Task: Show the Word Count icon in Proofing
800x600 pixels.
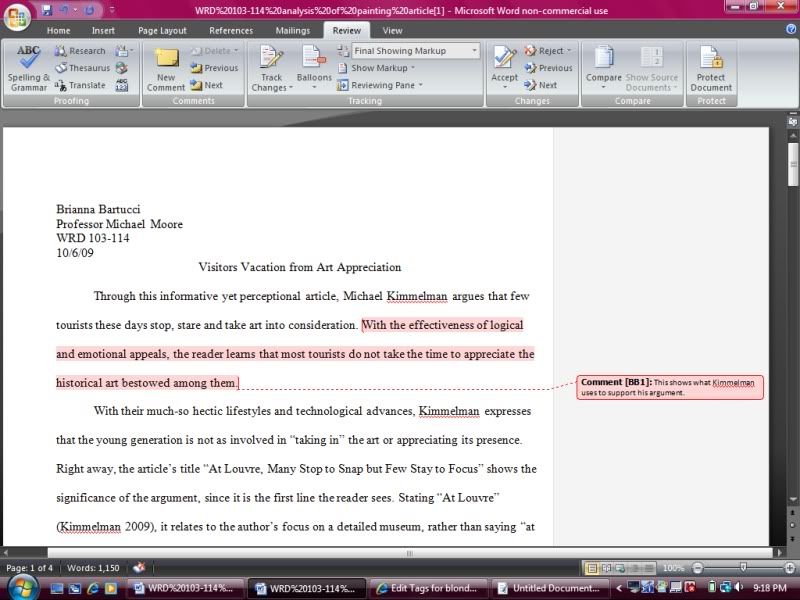Action: [121, 85]
